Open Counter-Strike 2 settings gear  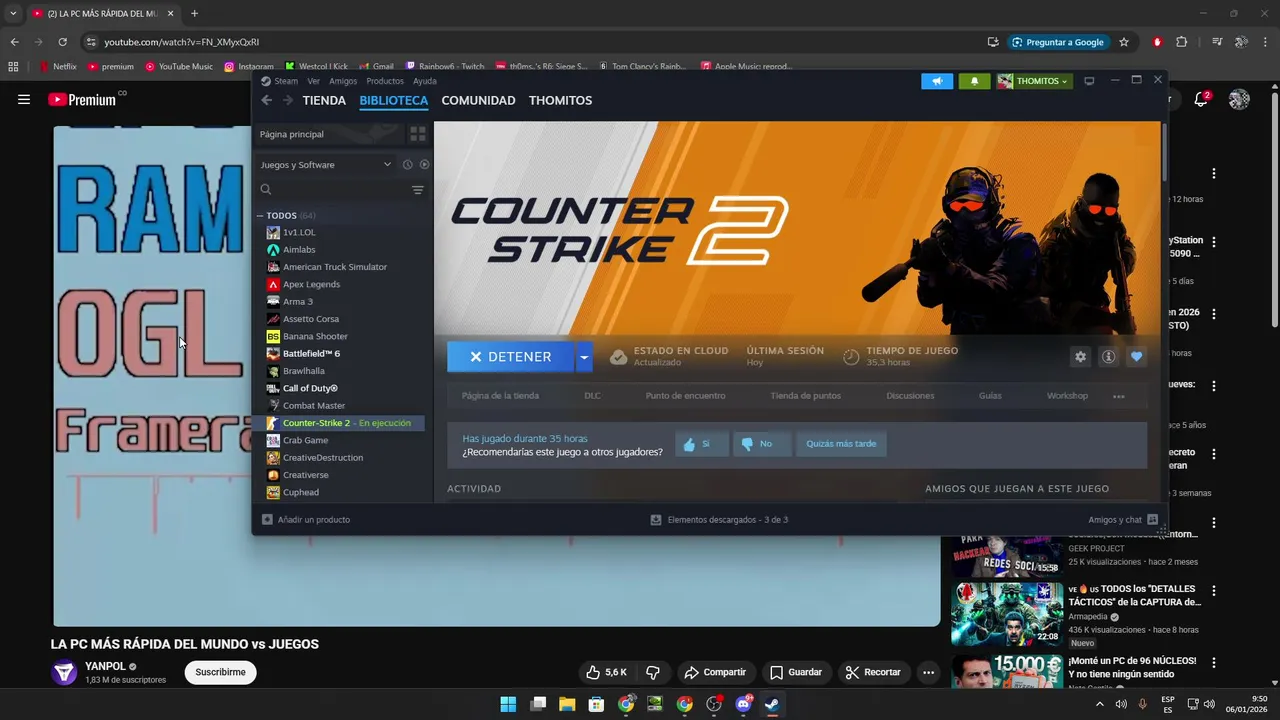(1080, 356)
